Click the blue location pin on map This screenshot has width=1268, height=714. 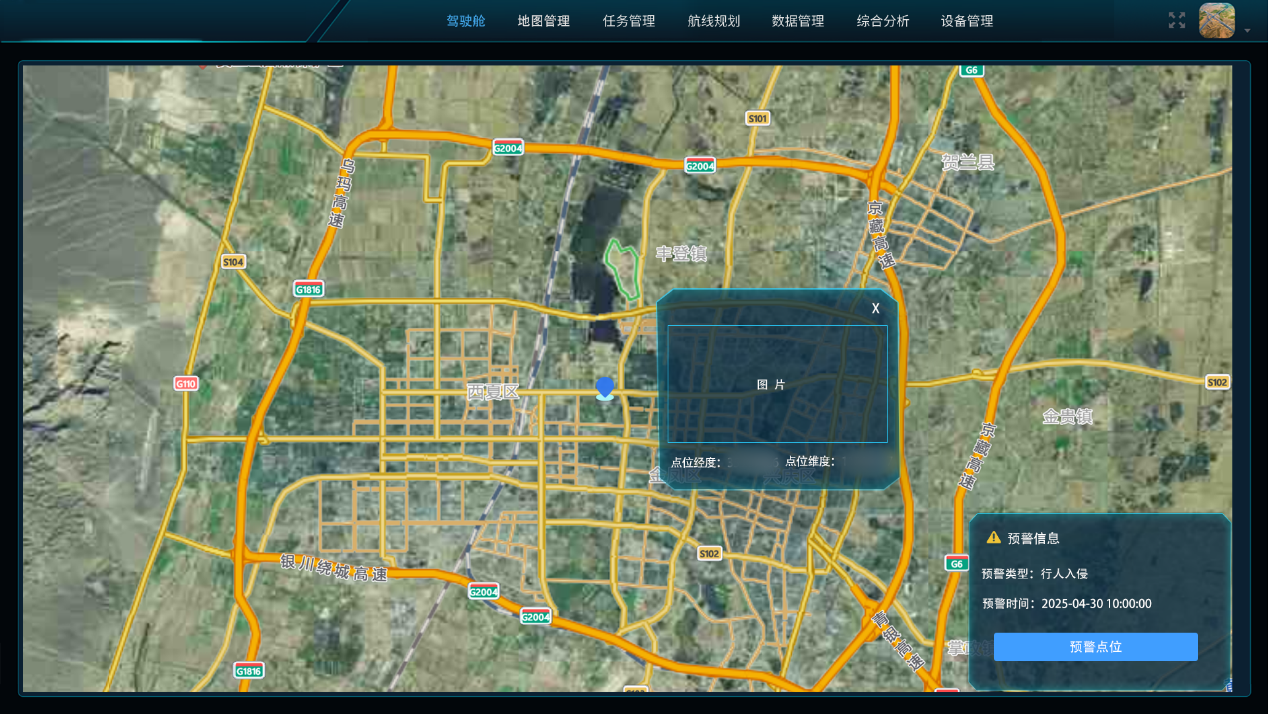(x=604, y=388)
